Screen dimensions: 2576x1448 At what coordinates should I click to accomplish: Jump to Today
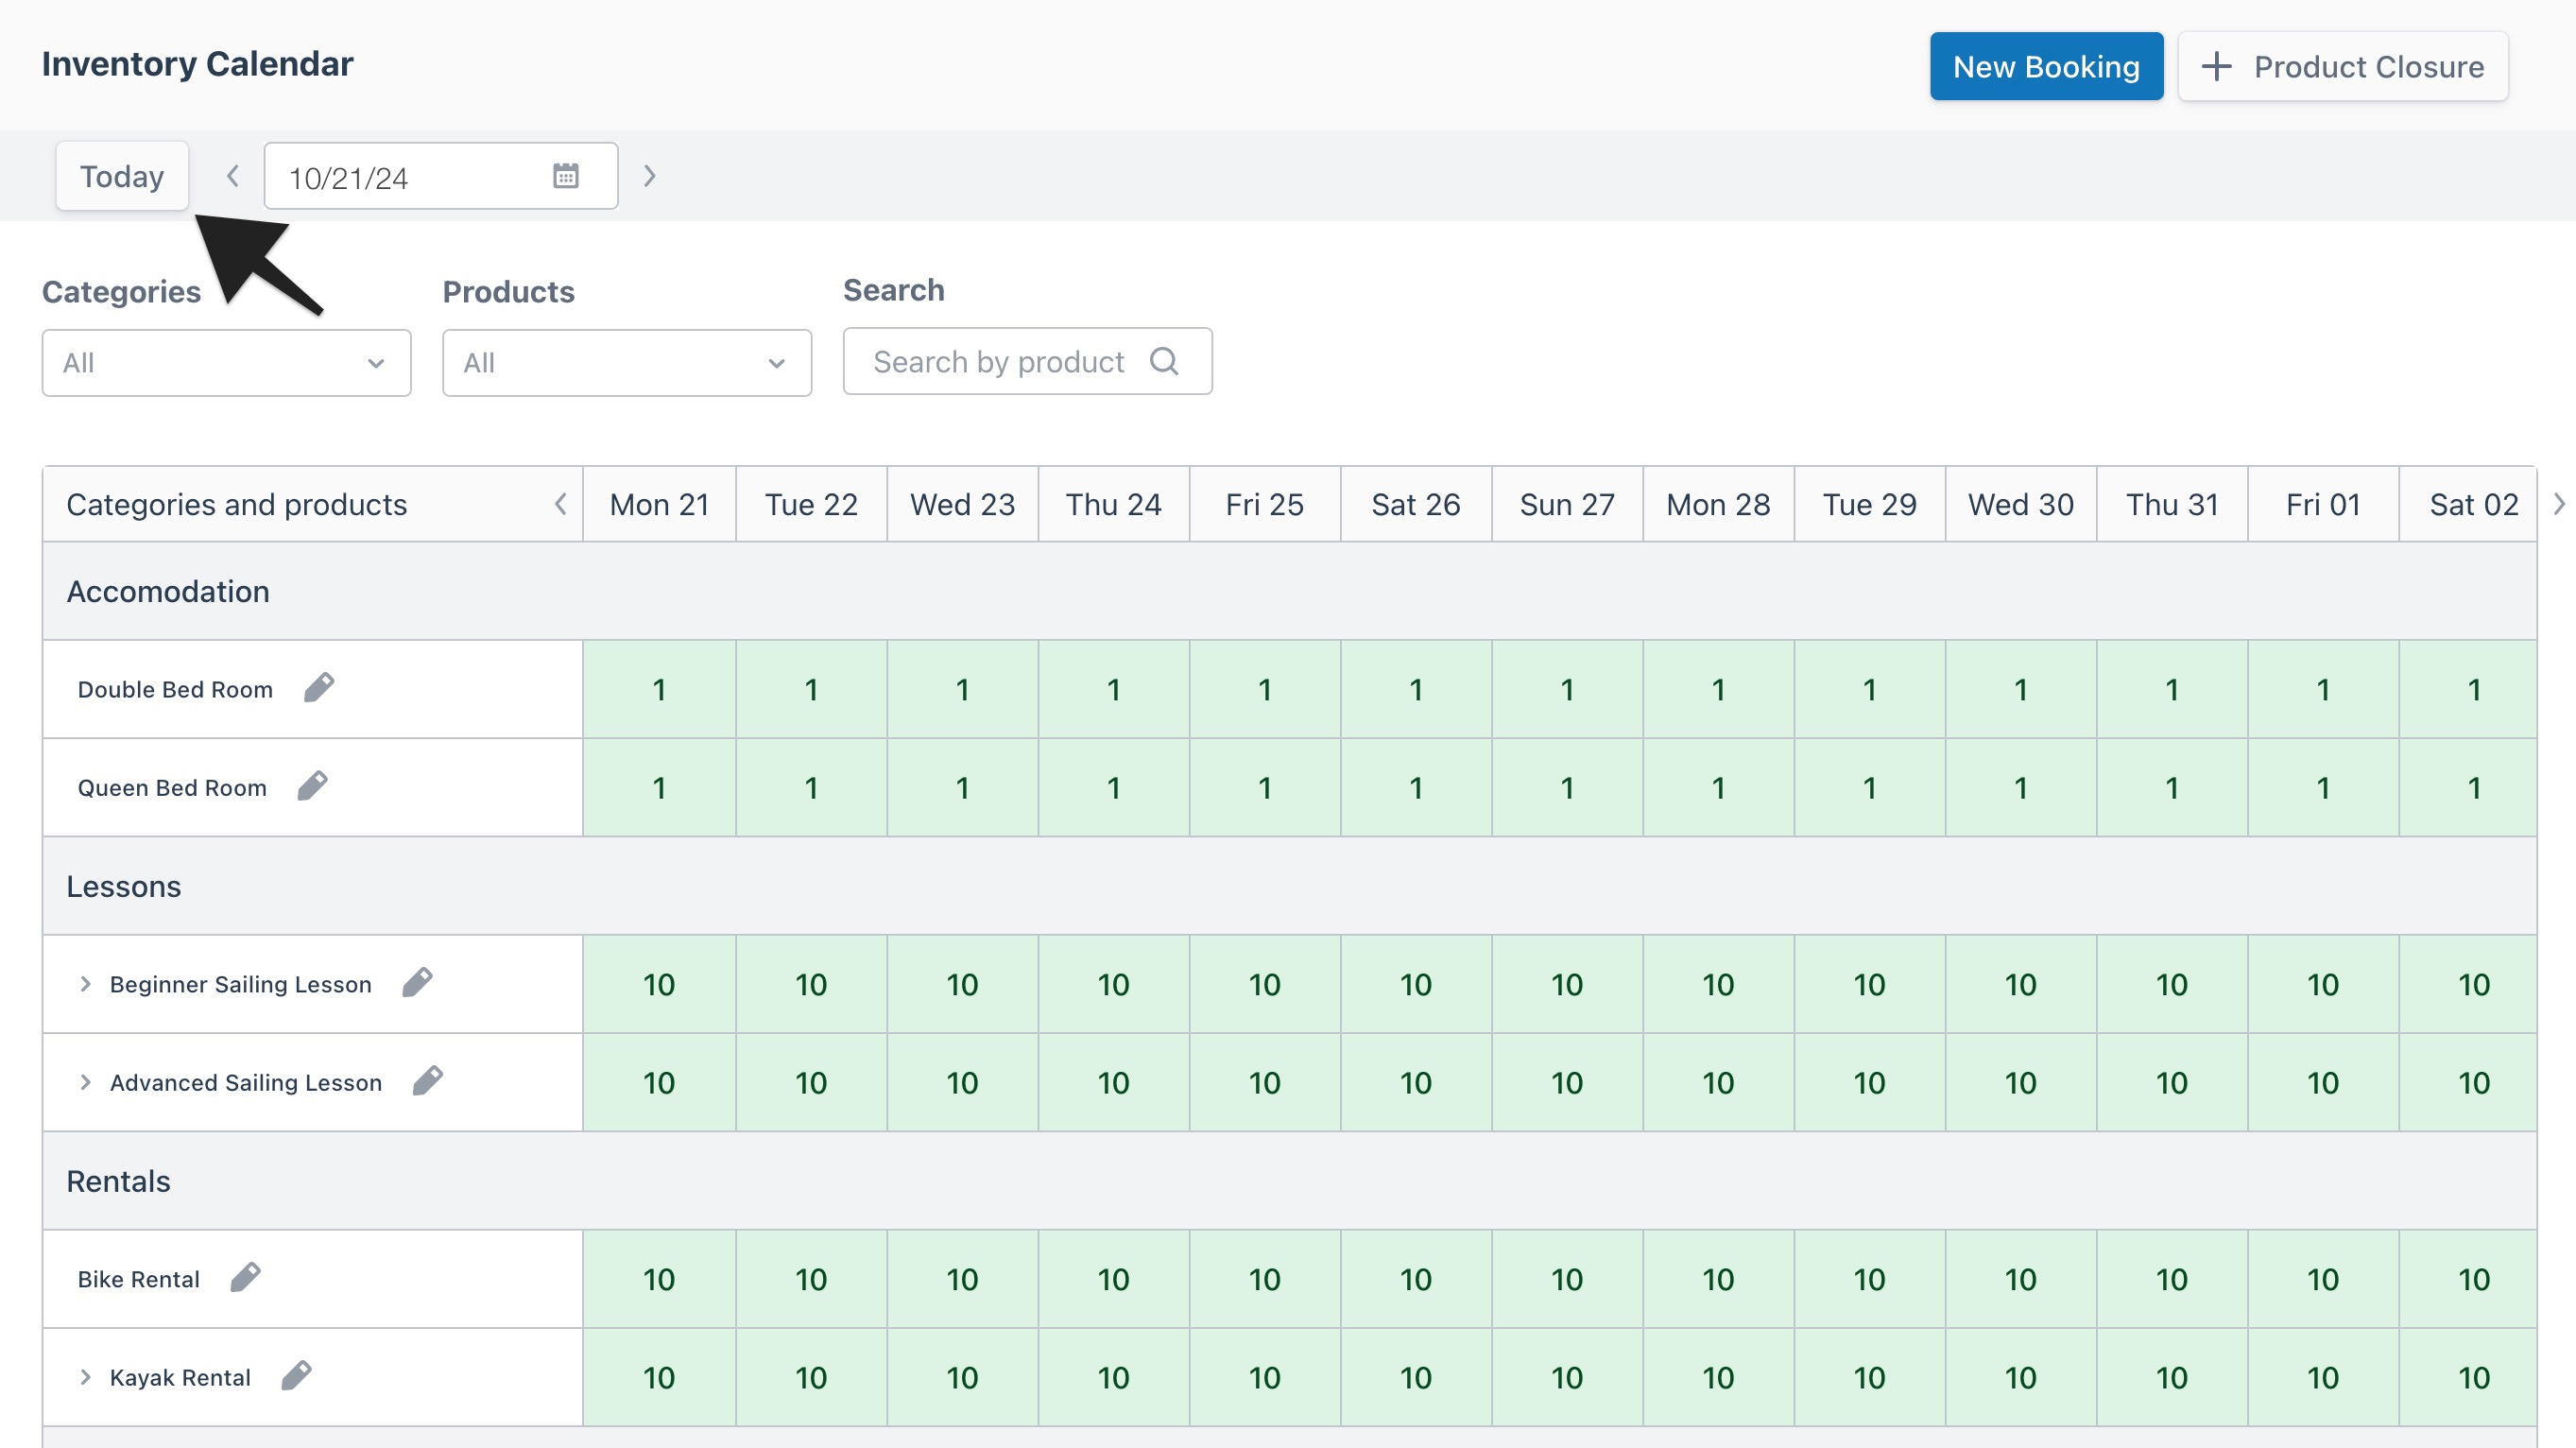point(122,176)
